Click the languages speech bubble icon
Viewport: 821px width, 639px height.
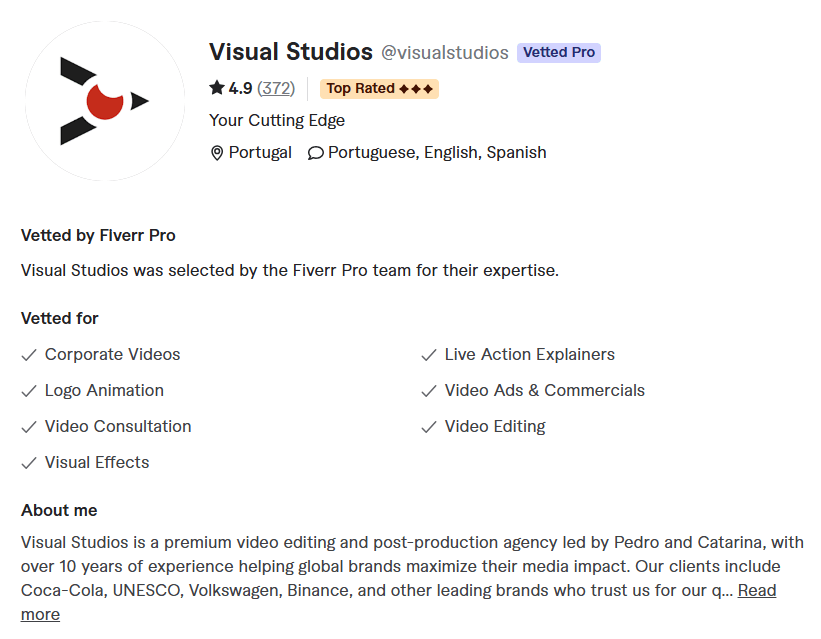pyautogui.click(x=316, y=153)
